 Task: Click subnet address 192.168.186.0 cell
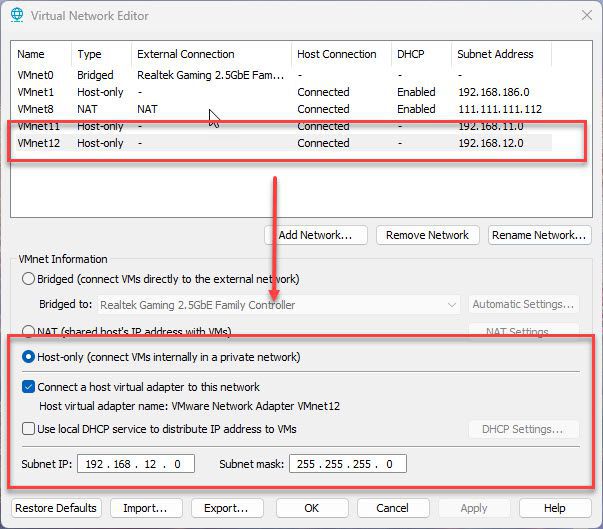(494, 92)
